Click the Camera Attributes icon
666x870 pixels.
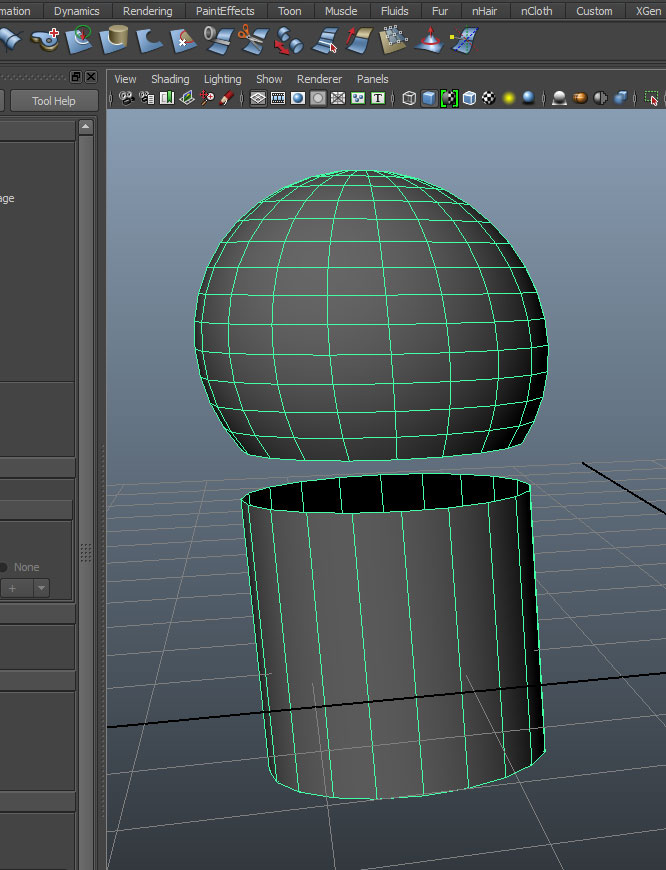pos(147,98)
